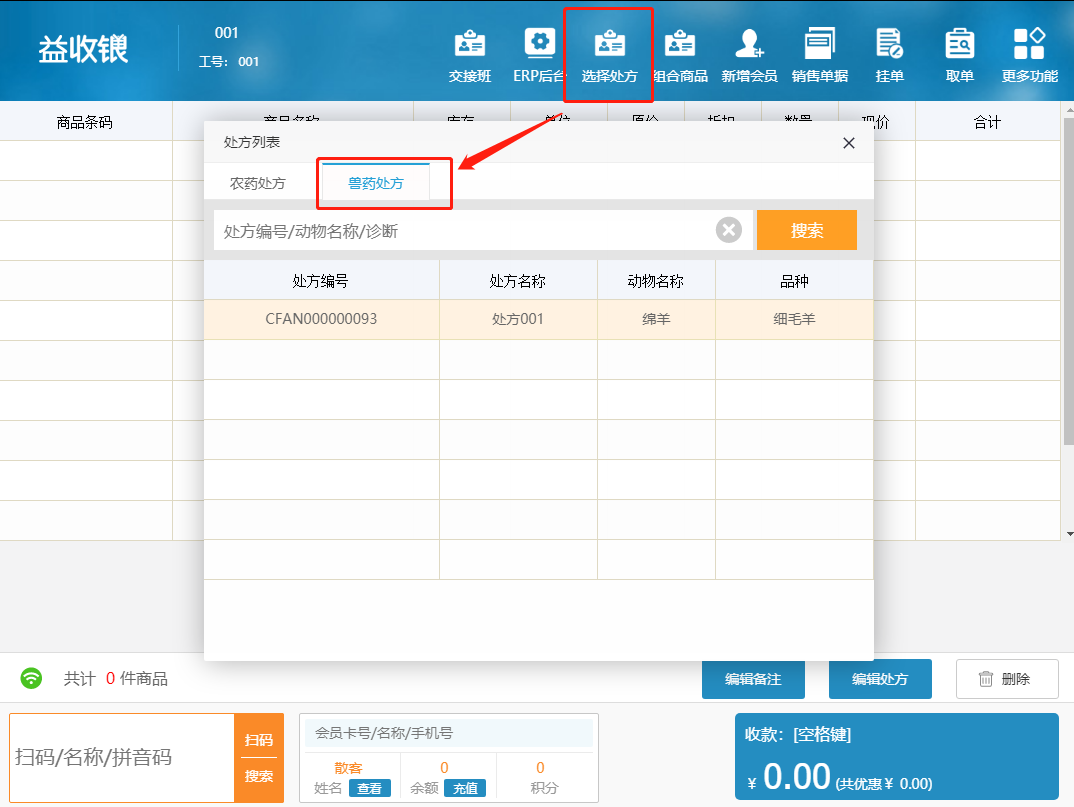Close the 处方列表 dialog

849,143
